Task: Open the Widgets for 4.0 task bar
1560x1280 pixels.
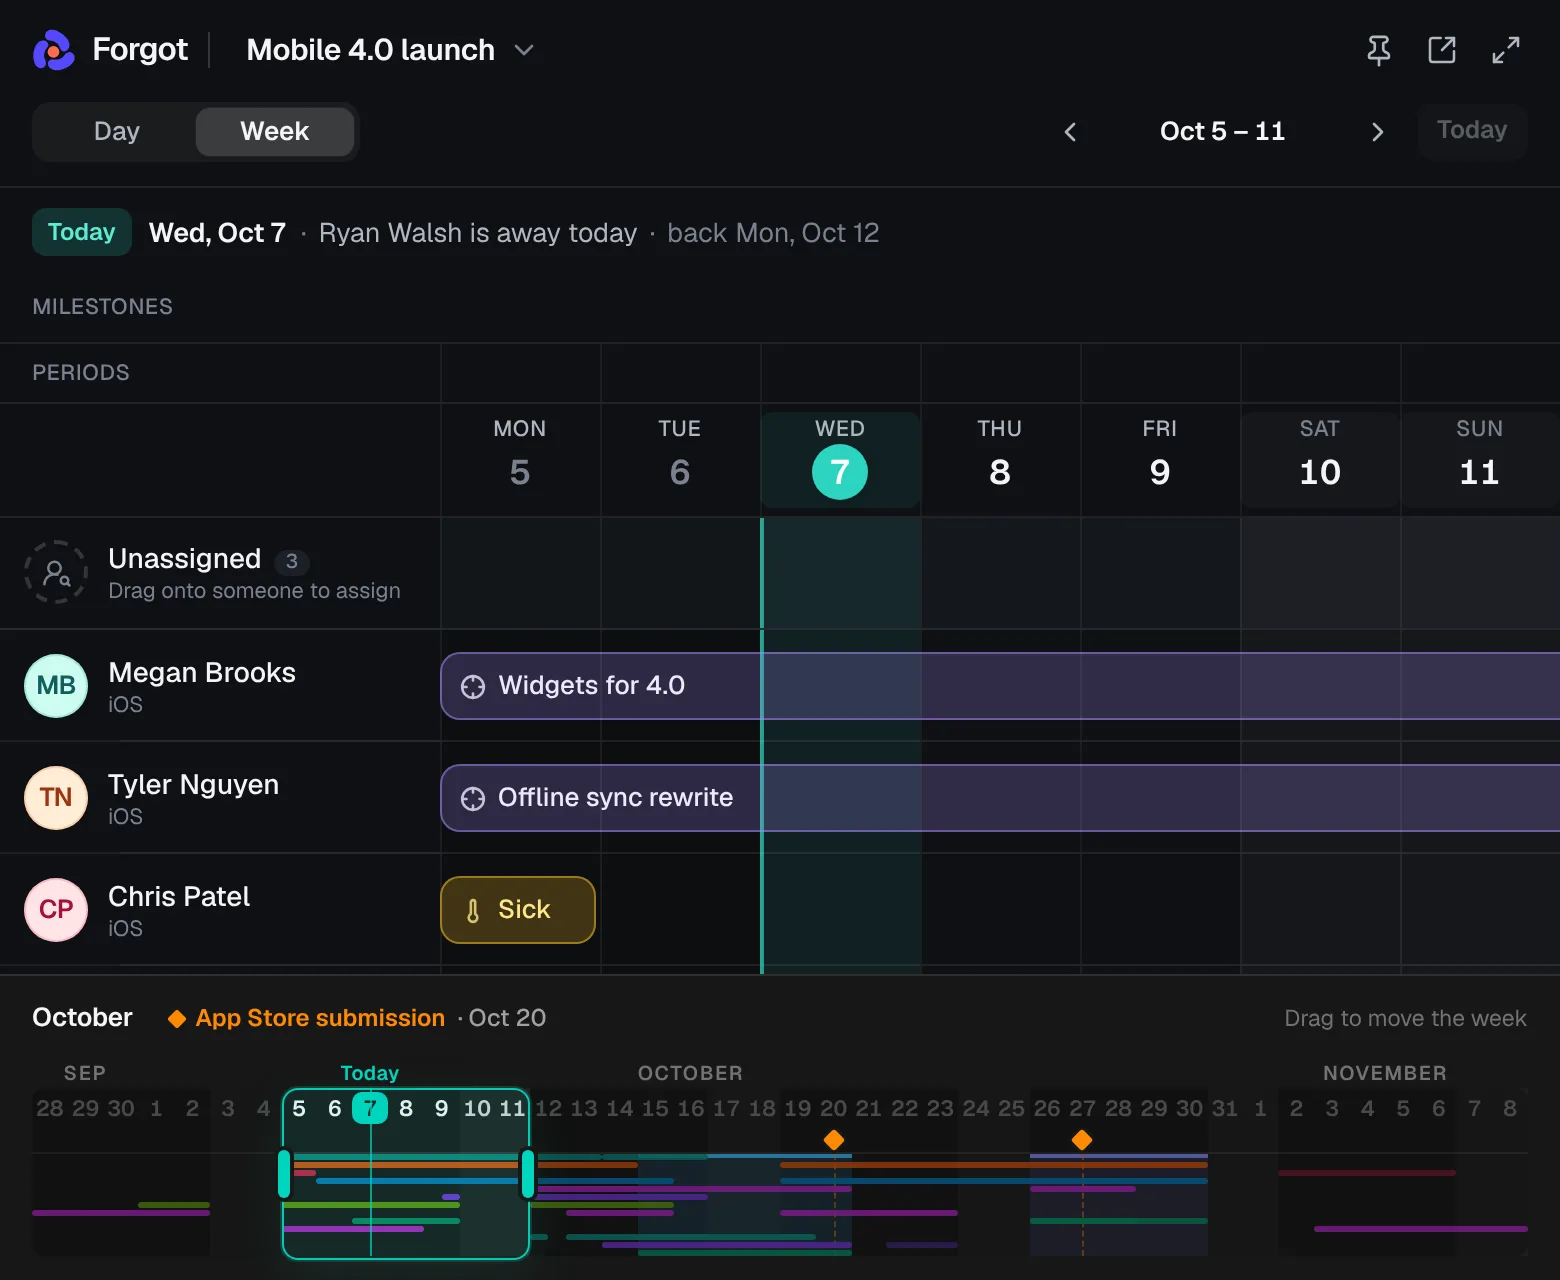Action: pyautogui.click(x=1000, y=686)
